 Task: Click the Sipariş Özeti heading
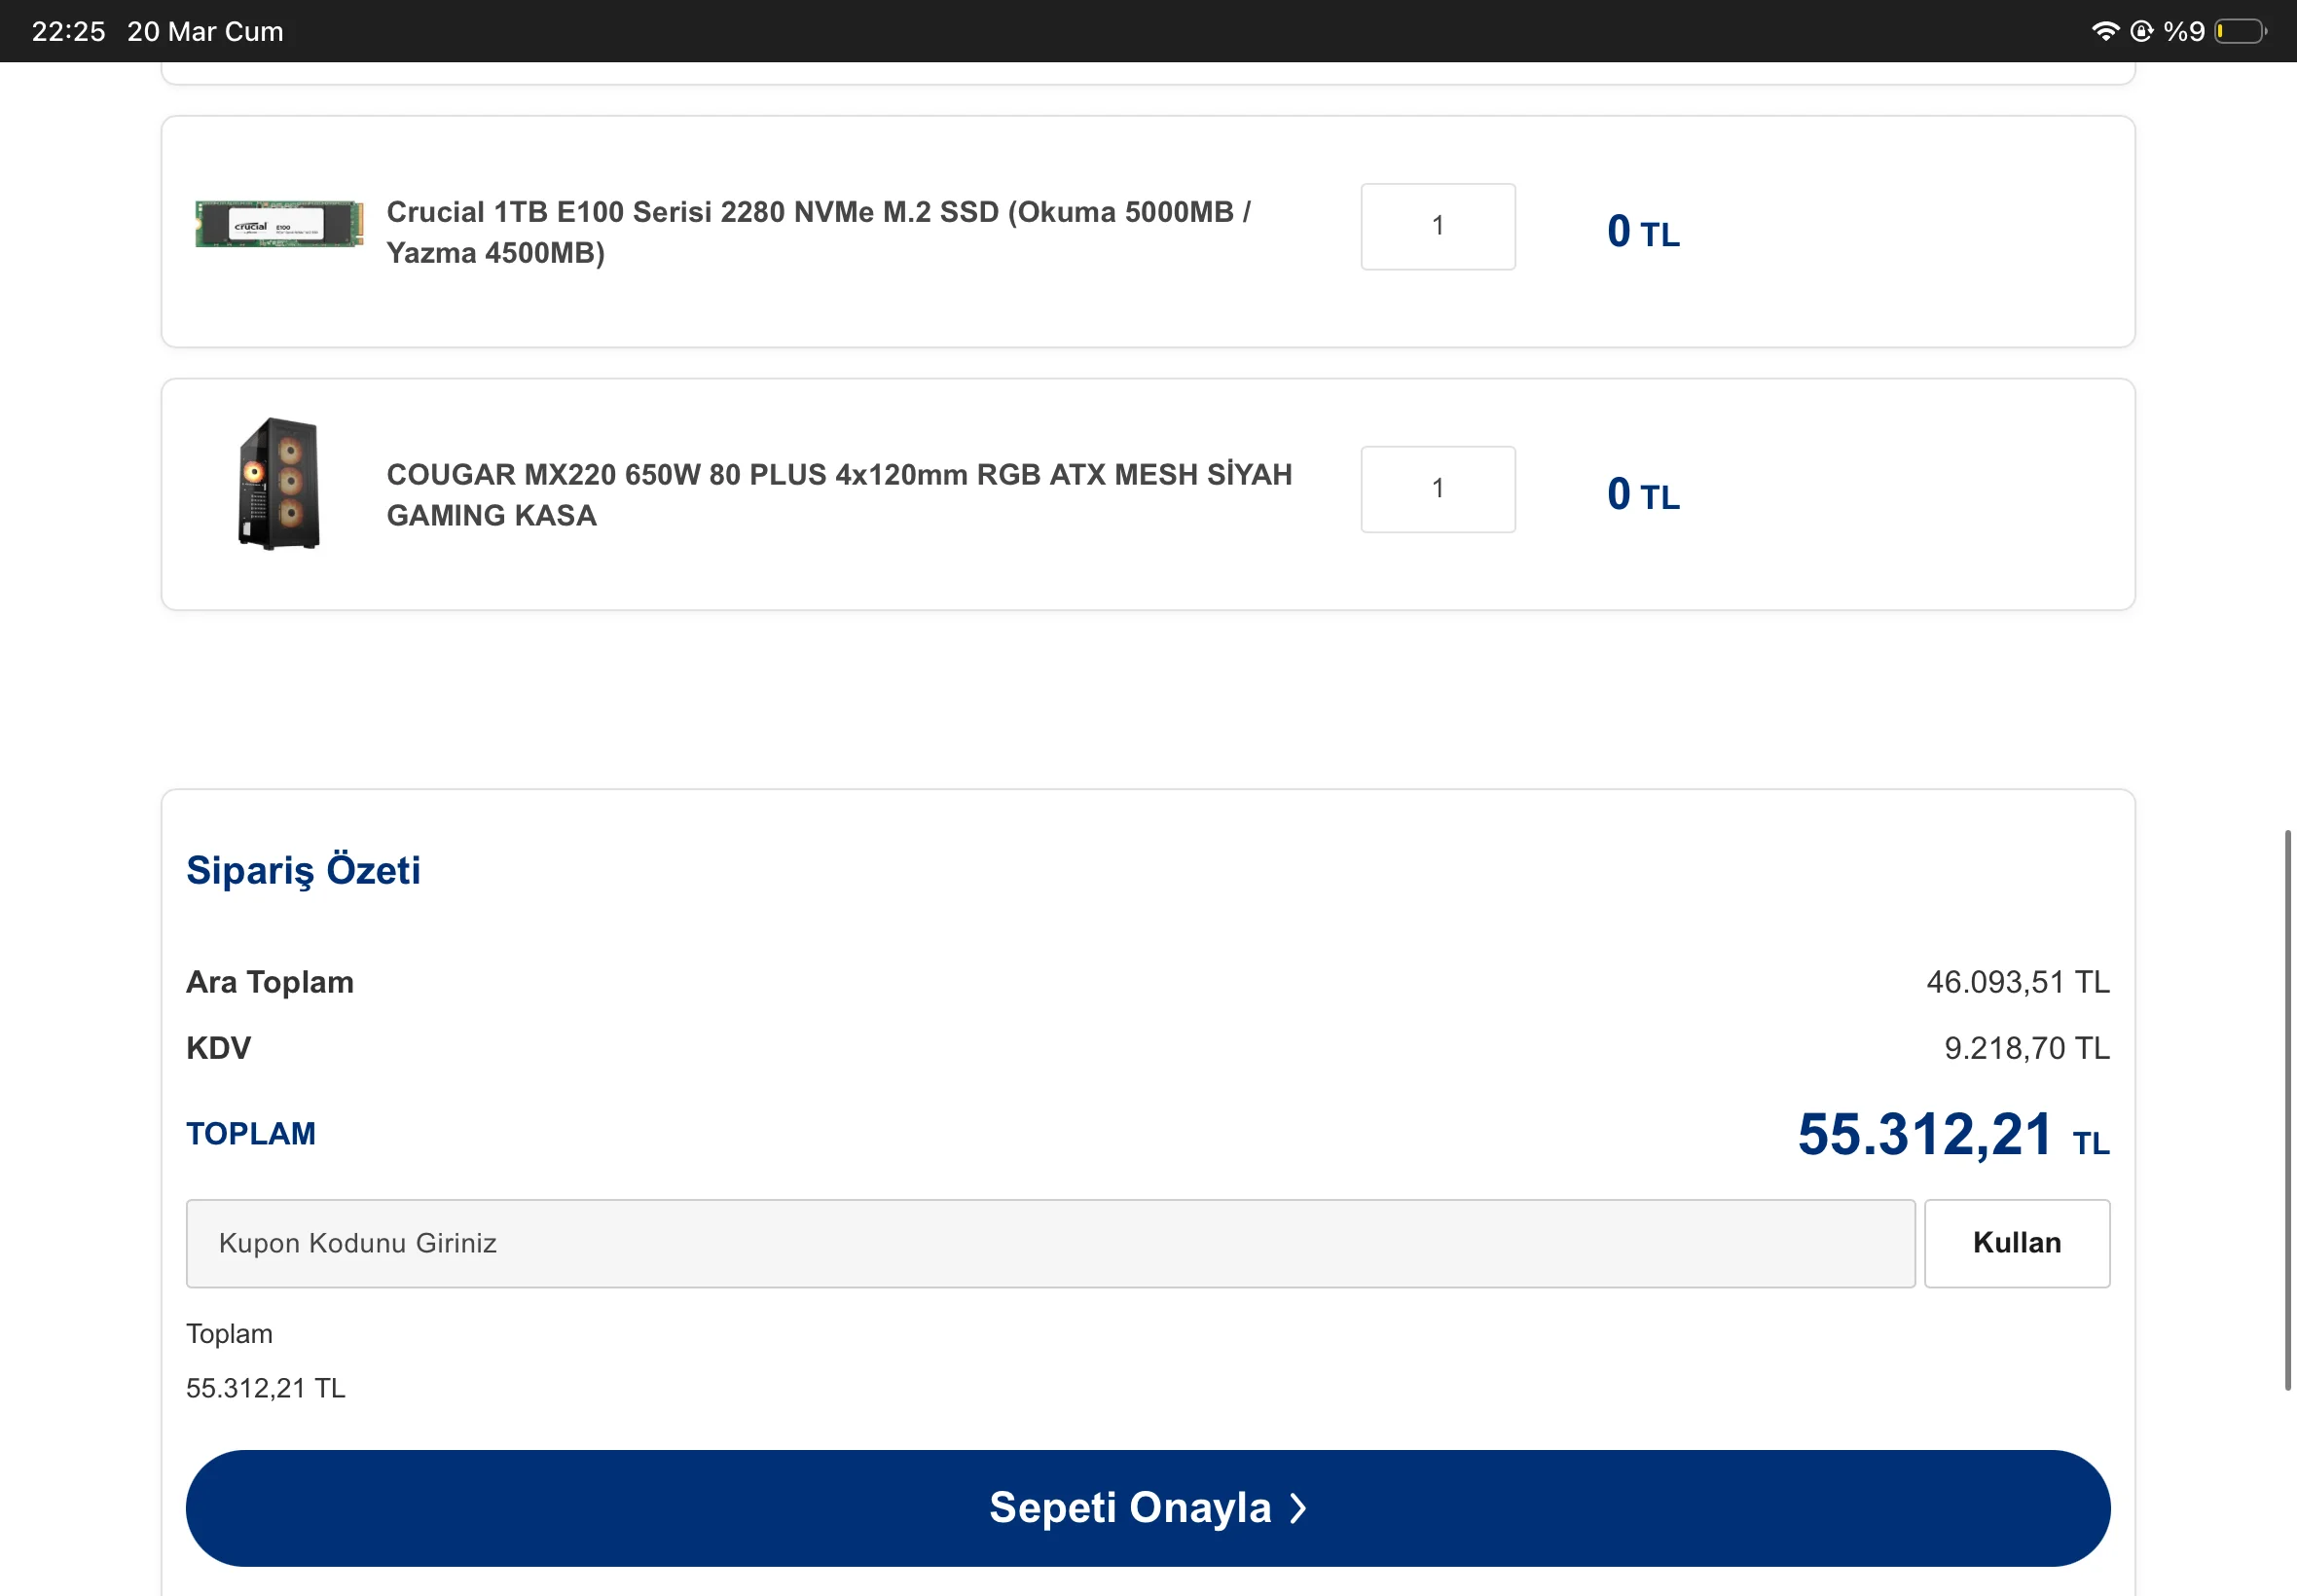(x=303, y=870)
